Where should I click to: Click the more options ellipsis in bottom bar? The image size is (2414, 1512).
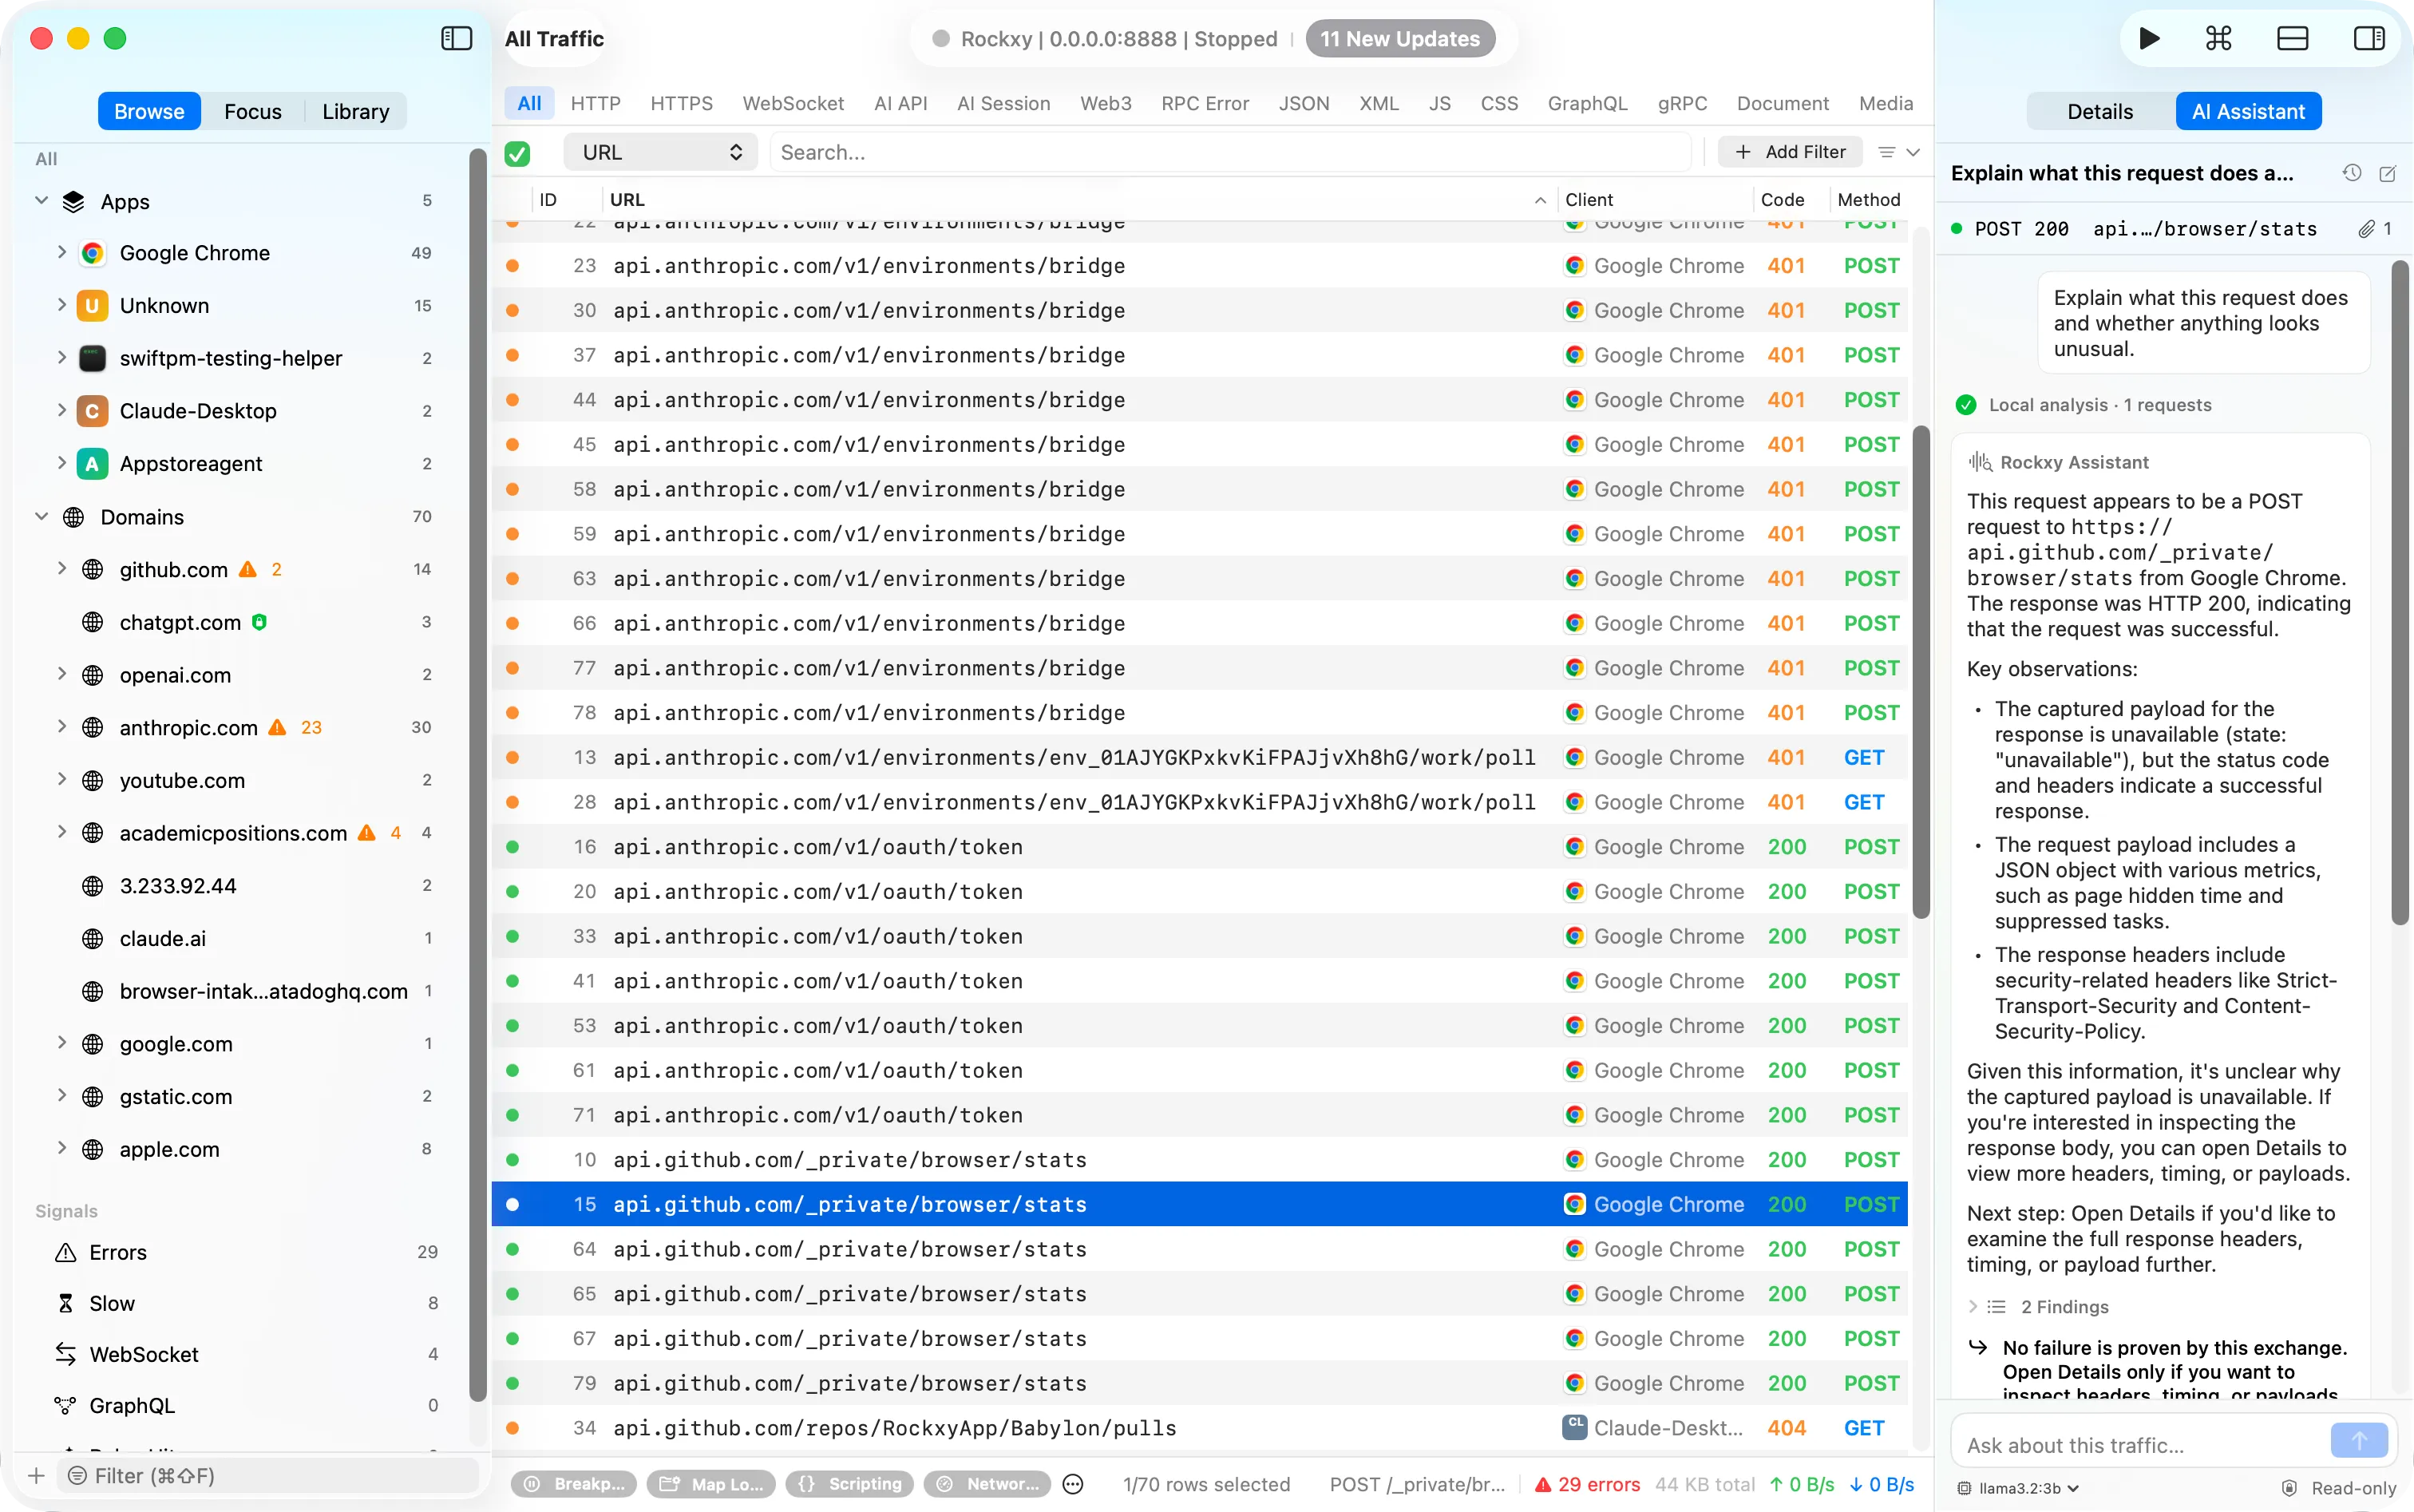pyautogui.click(x=1073, y=1484)
